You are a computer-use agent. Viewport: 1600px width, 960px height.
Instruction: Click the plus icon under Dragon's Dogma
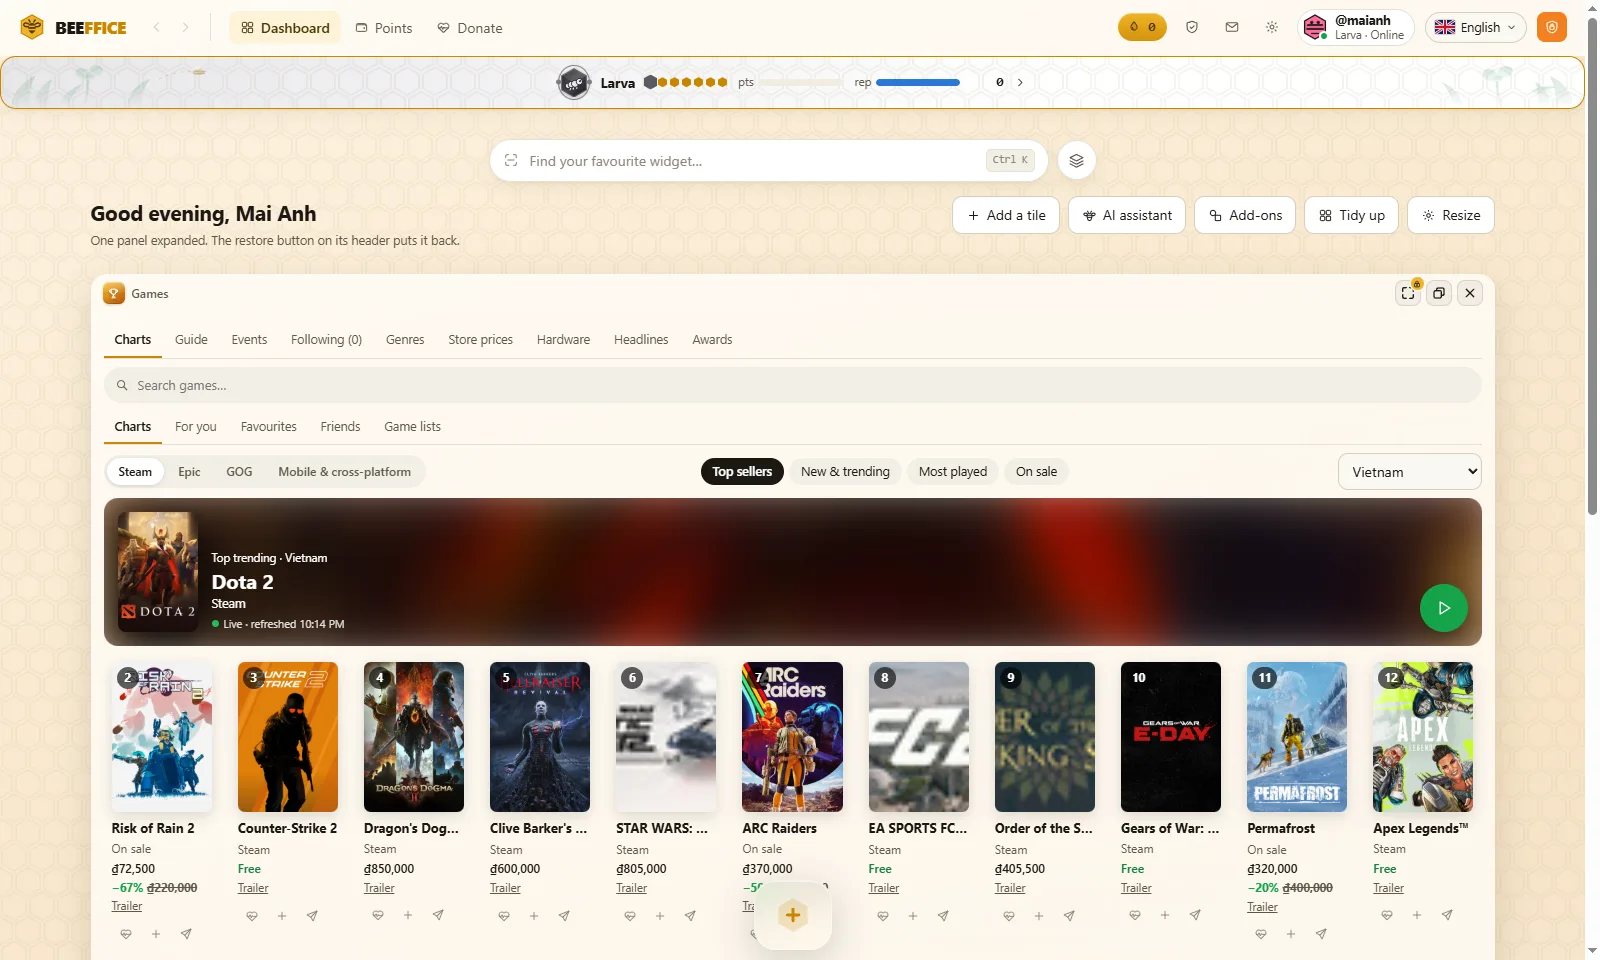pos(408,915)
